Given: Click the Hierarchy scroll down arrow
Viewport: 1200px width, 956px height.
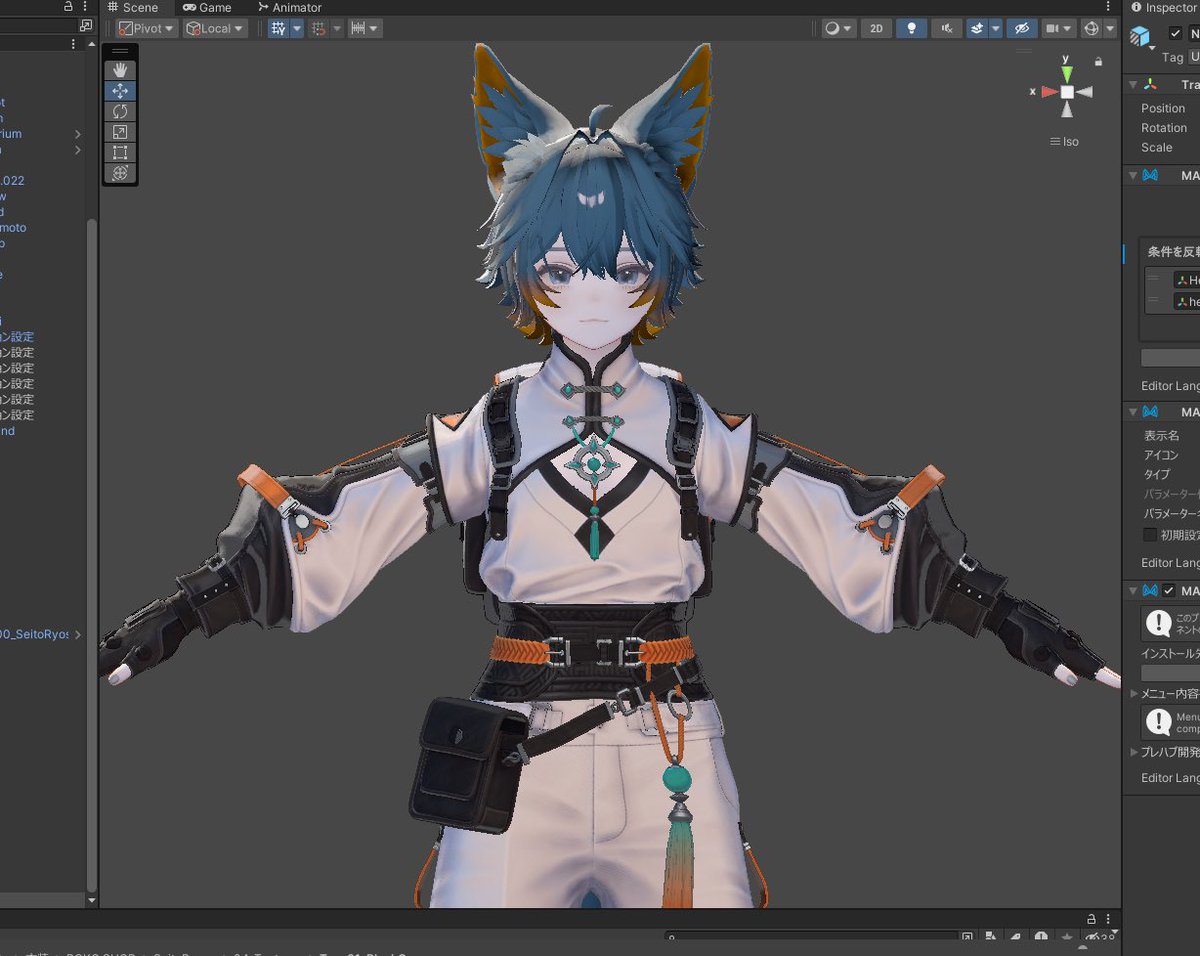Looking at the screenshot, I should pyautogui.click(x=93, y=901).
